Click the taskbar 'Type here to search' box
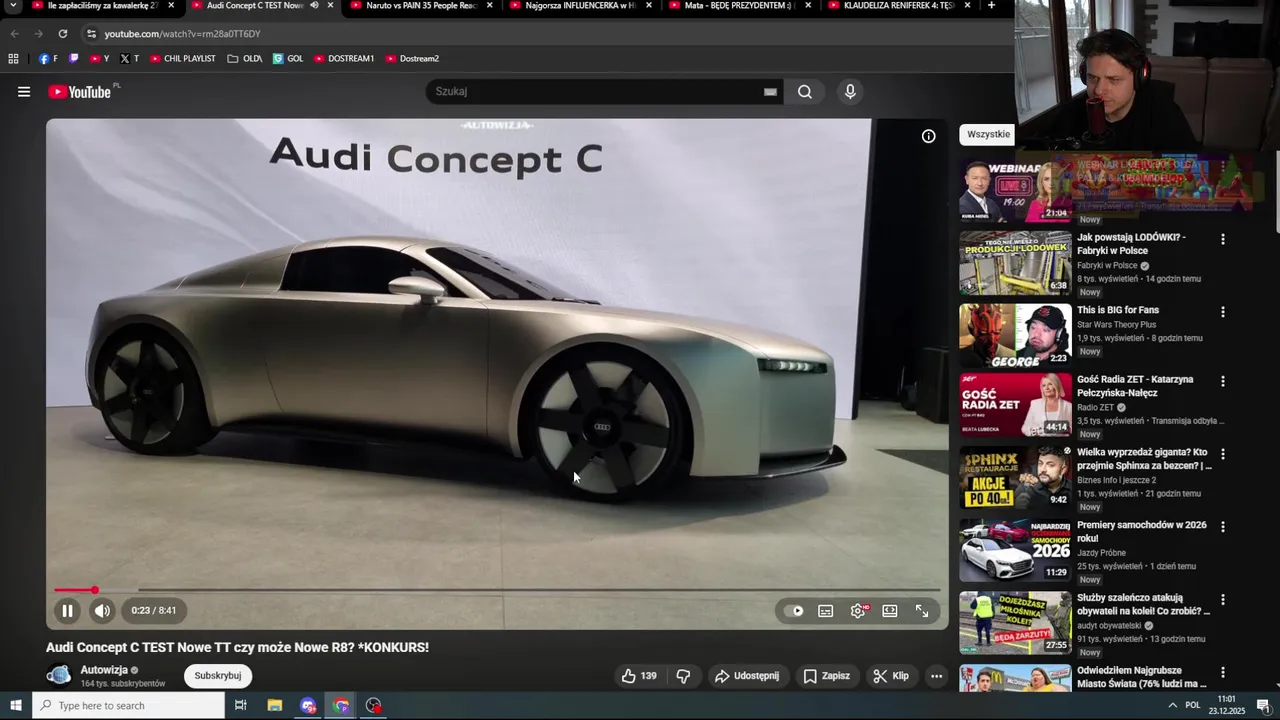The image size is (1280, 720). tap(128, 706)
